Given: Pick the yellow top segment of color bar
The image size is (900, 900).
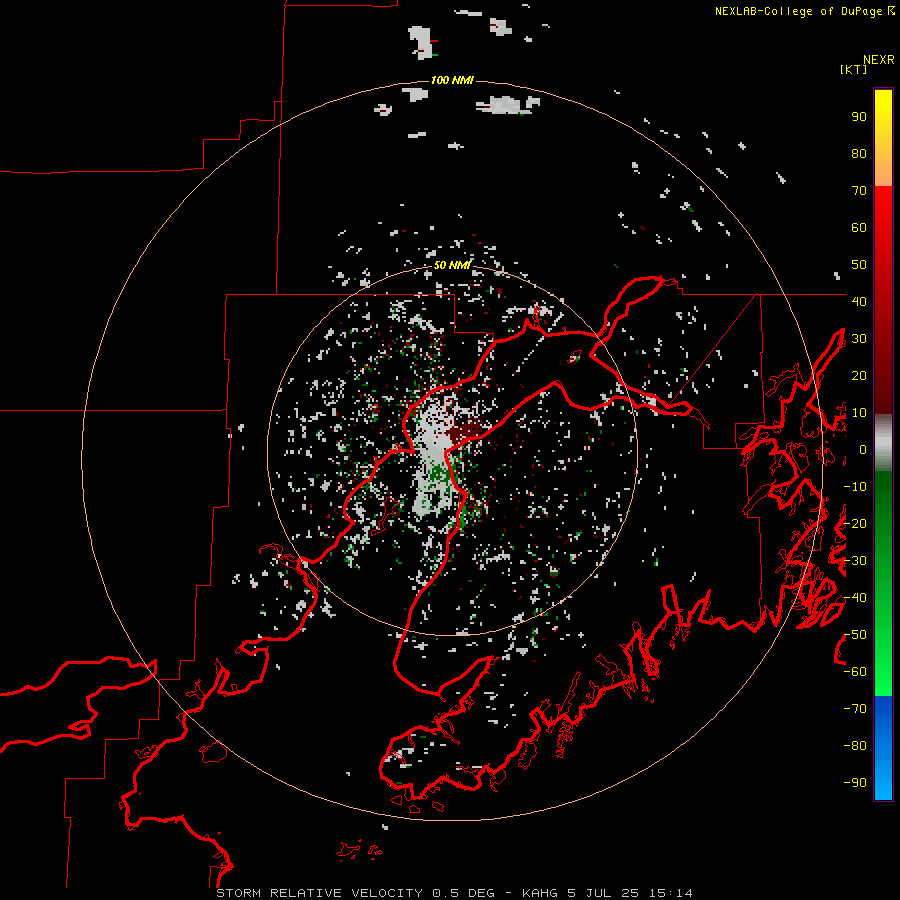Looking at the screenshot, I should click(x=883, y=138).
